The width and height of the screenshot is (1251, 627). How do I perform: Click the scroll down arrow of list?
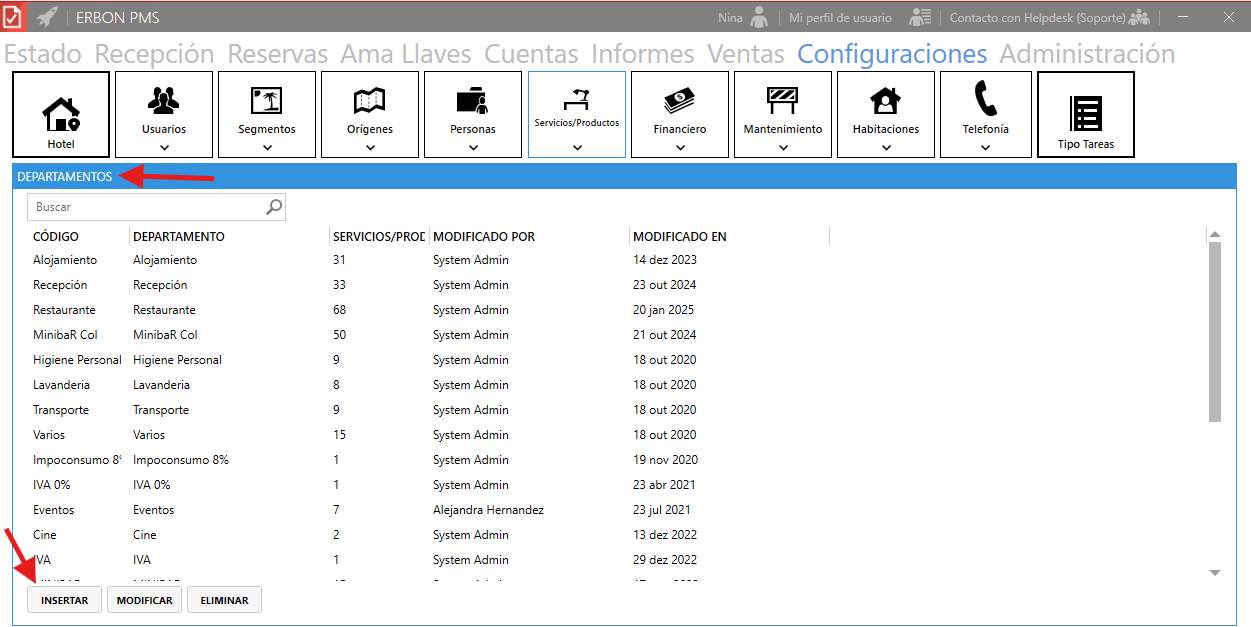pyautogui.click(x=1215, y=573)
